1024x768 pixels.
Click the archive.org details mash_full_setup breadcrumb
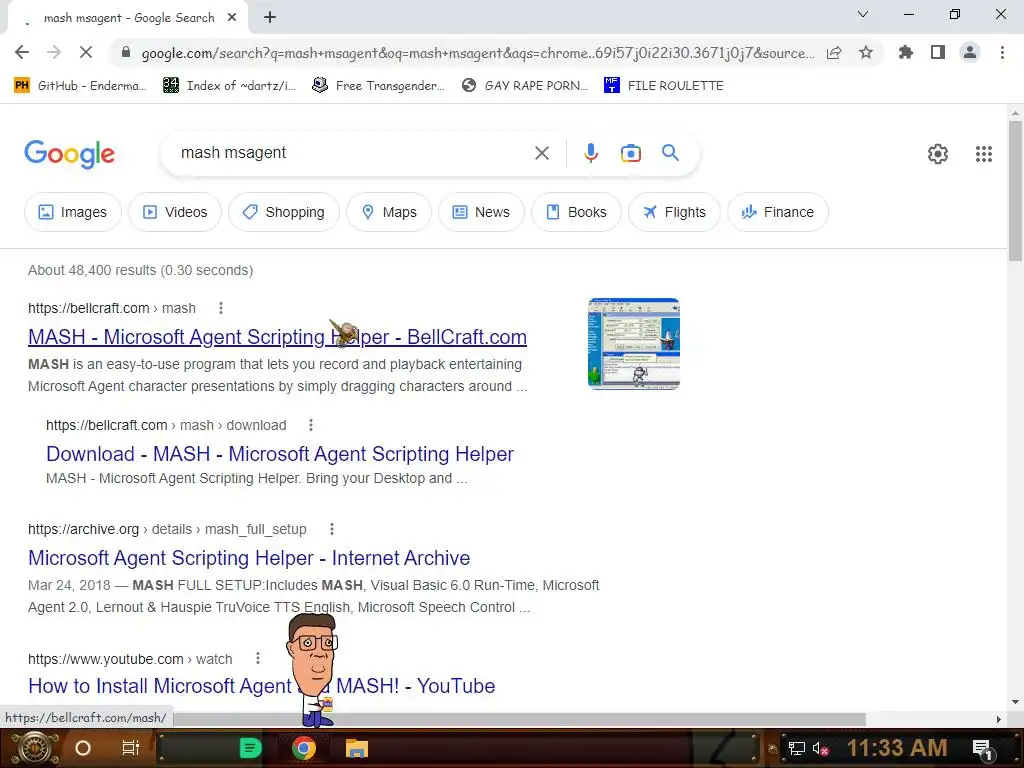[167, 529]
